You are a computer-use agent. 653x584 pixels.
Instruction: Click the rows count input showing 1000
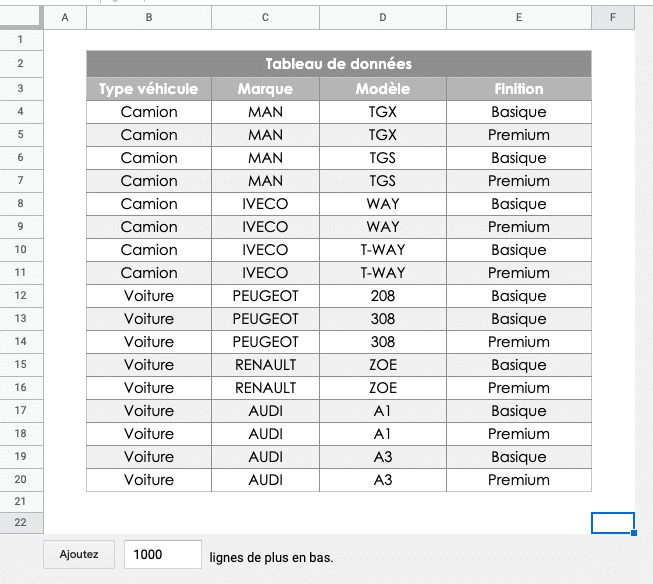click(162, 555)
